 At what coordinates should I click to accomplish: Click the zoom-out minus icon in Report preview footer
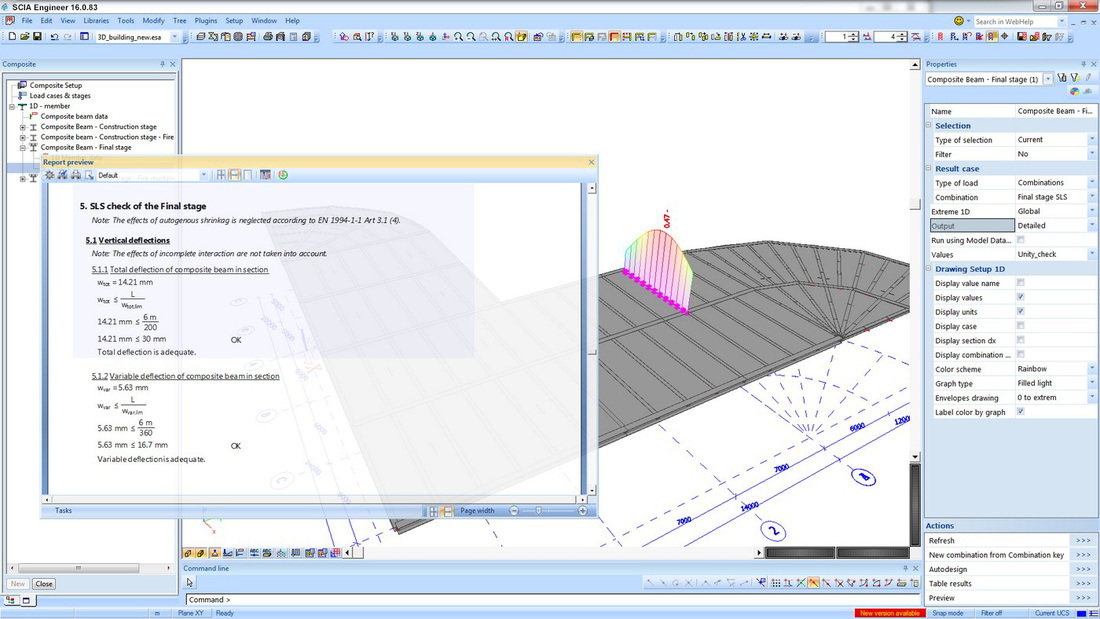pyautogui.click(x=514, y=511)
